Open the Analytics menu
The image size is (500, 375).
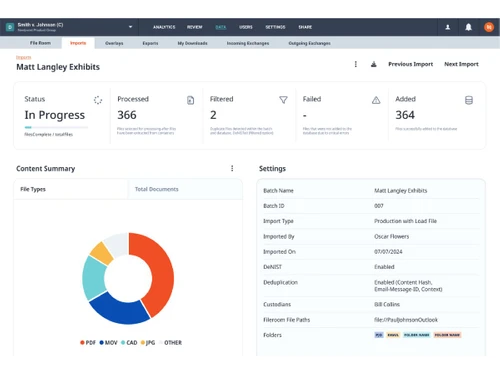click(164, 27)
